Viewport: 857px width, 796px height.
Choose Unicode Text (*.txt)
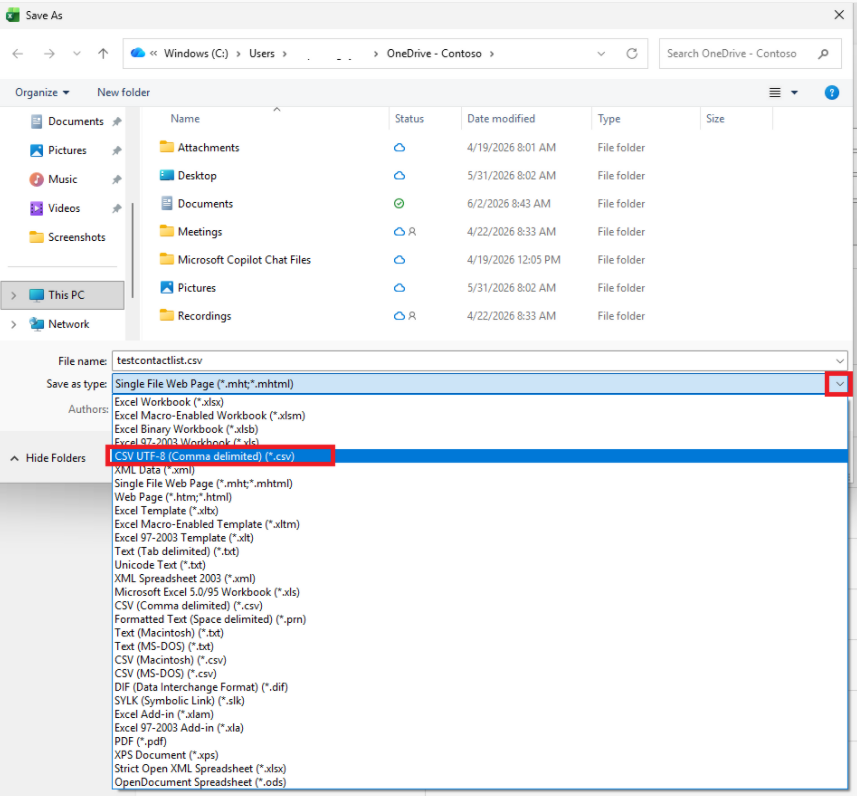click(x=480, y=565)
